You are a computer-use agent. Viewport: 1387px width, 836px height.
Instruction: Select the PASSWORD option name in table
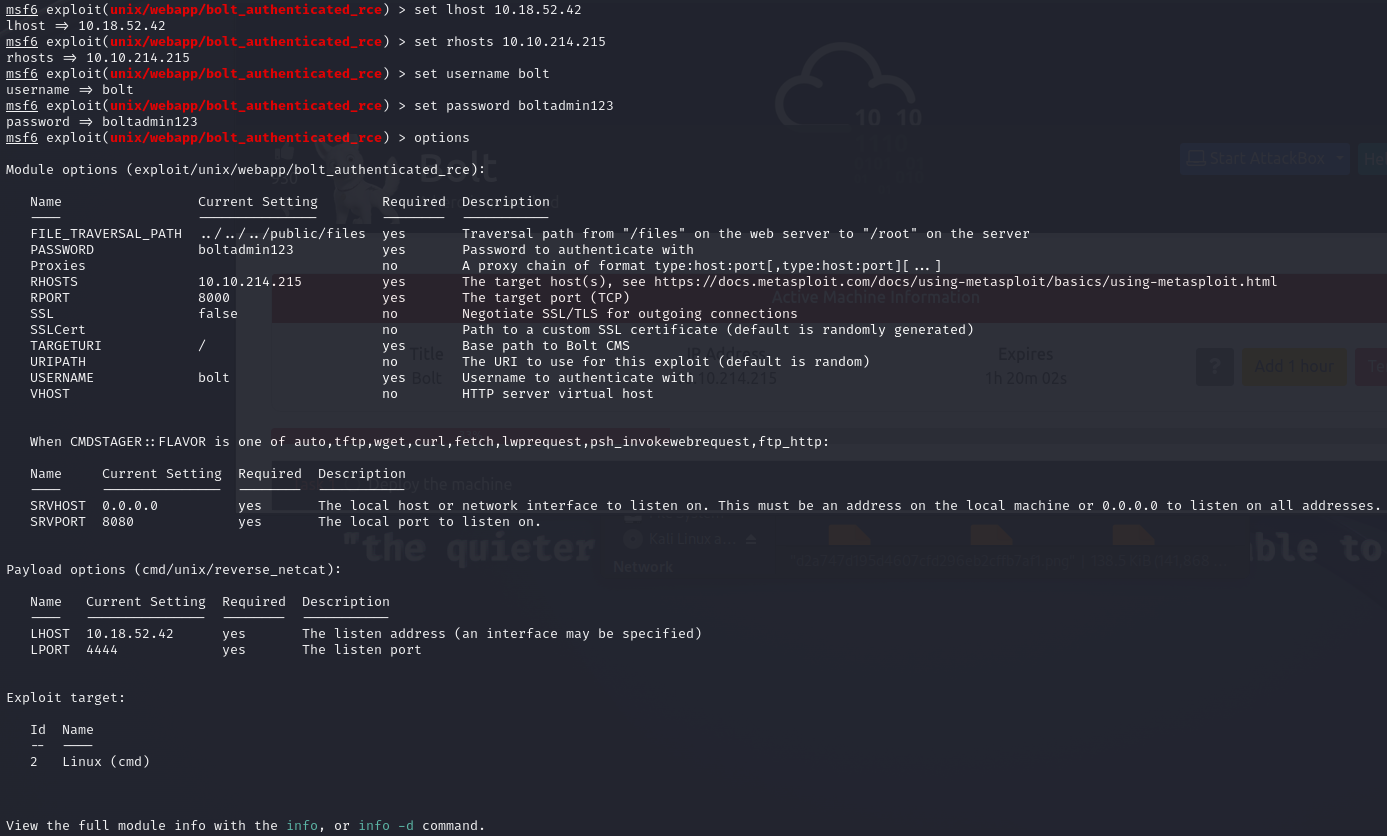click(62, 250)
